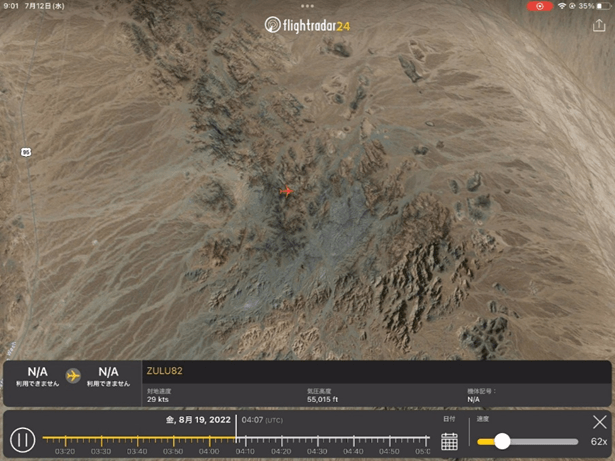Tap the white playhead marker
The height and width of the screenshot is (461, 615).
[236, 428]
